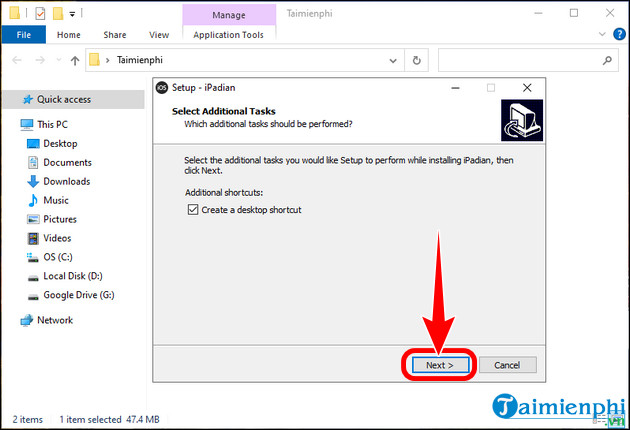Open Music folder in navigation pane

[56, 200]
